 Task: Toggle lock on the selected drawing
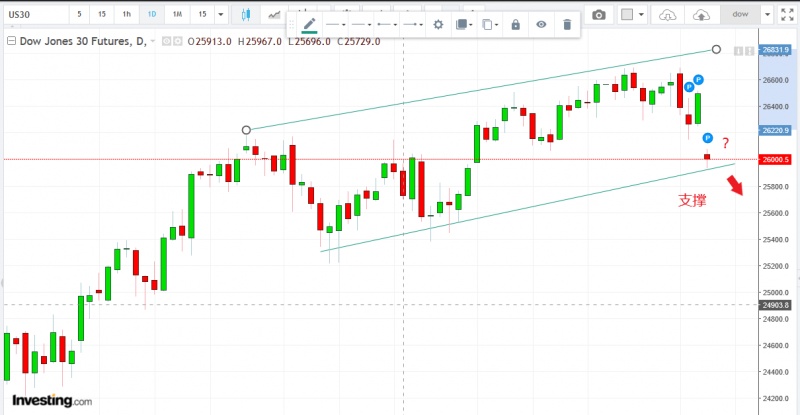[515, 24]
